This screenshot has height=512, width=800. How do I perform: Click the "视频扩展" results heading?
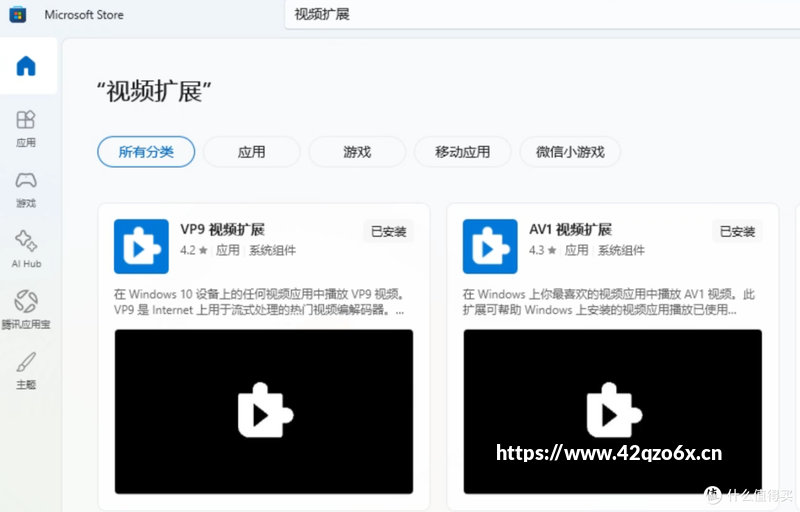[x=154, y=92]
